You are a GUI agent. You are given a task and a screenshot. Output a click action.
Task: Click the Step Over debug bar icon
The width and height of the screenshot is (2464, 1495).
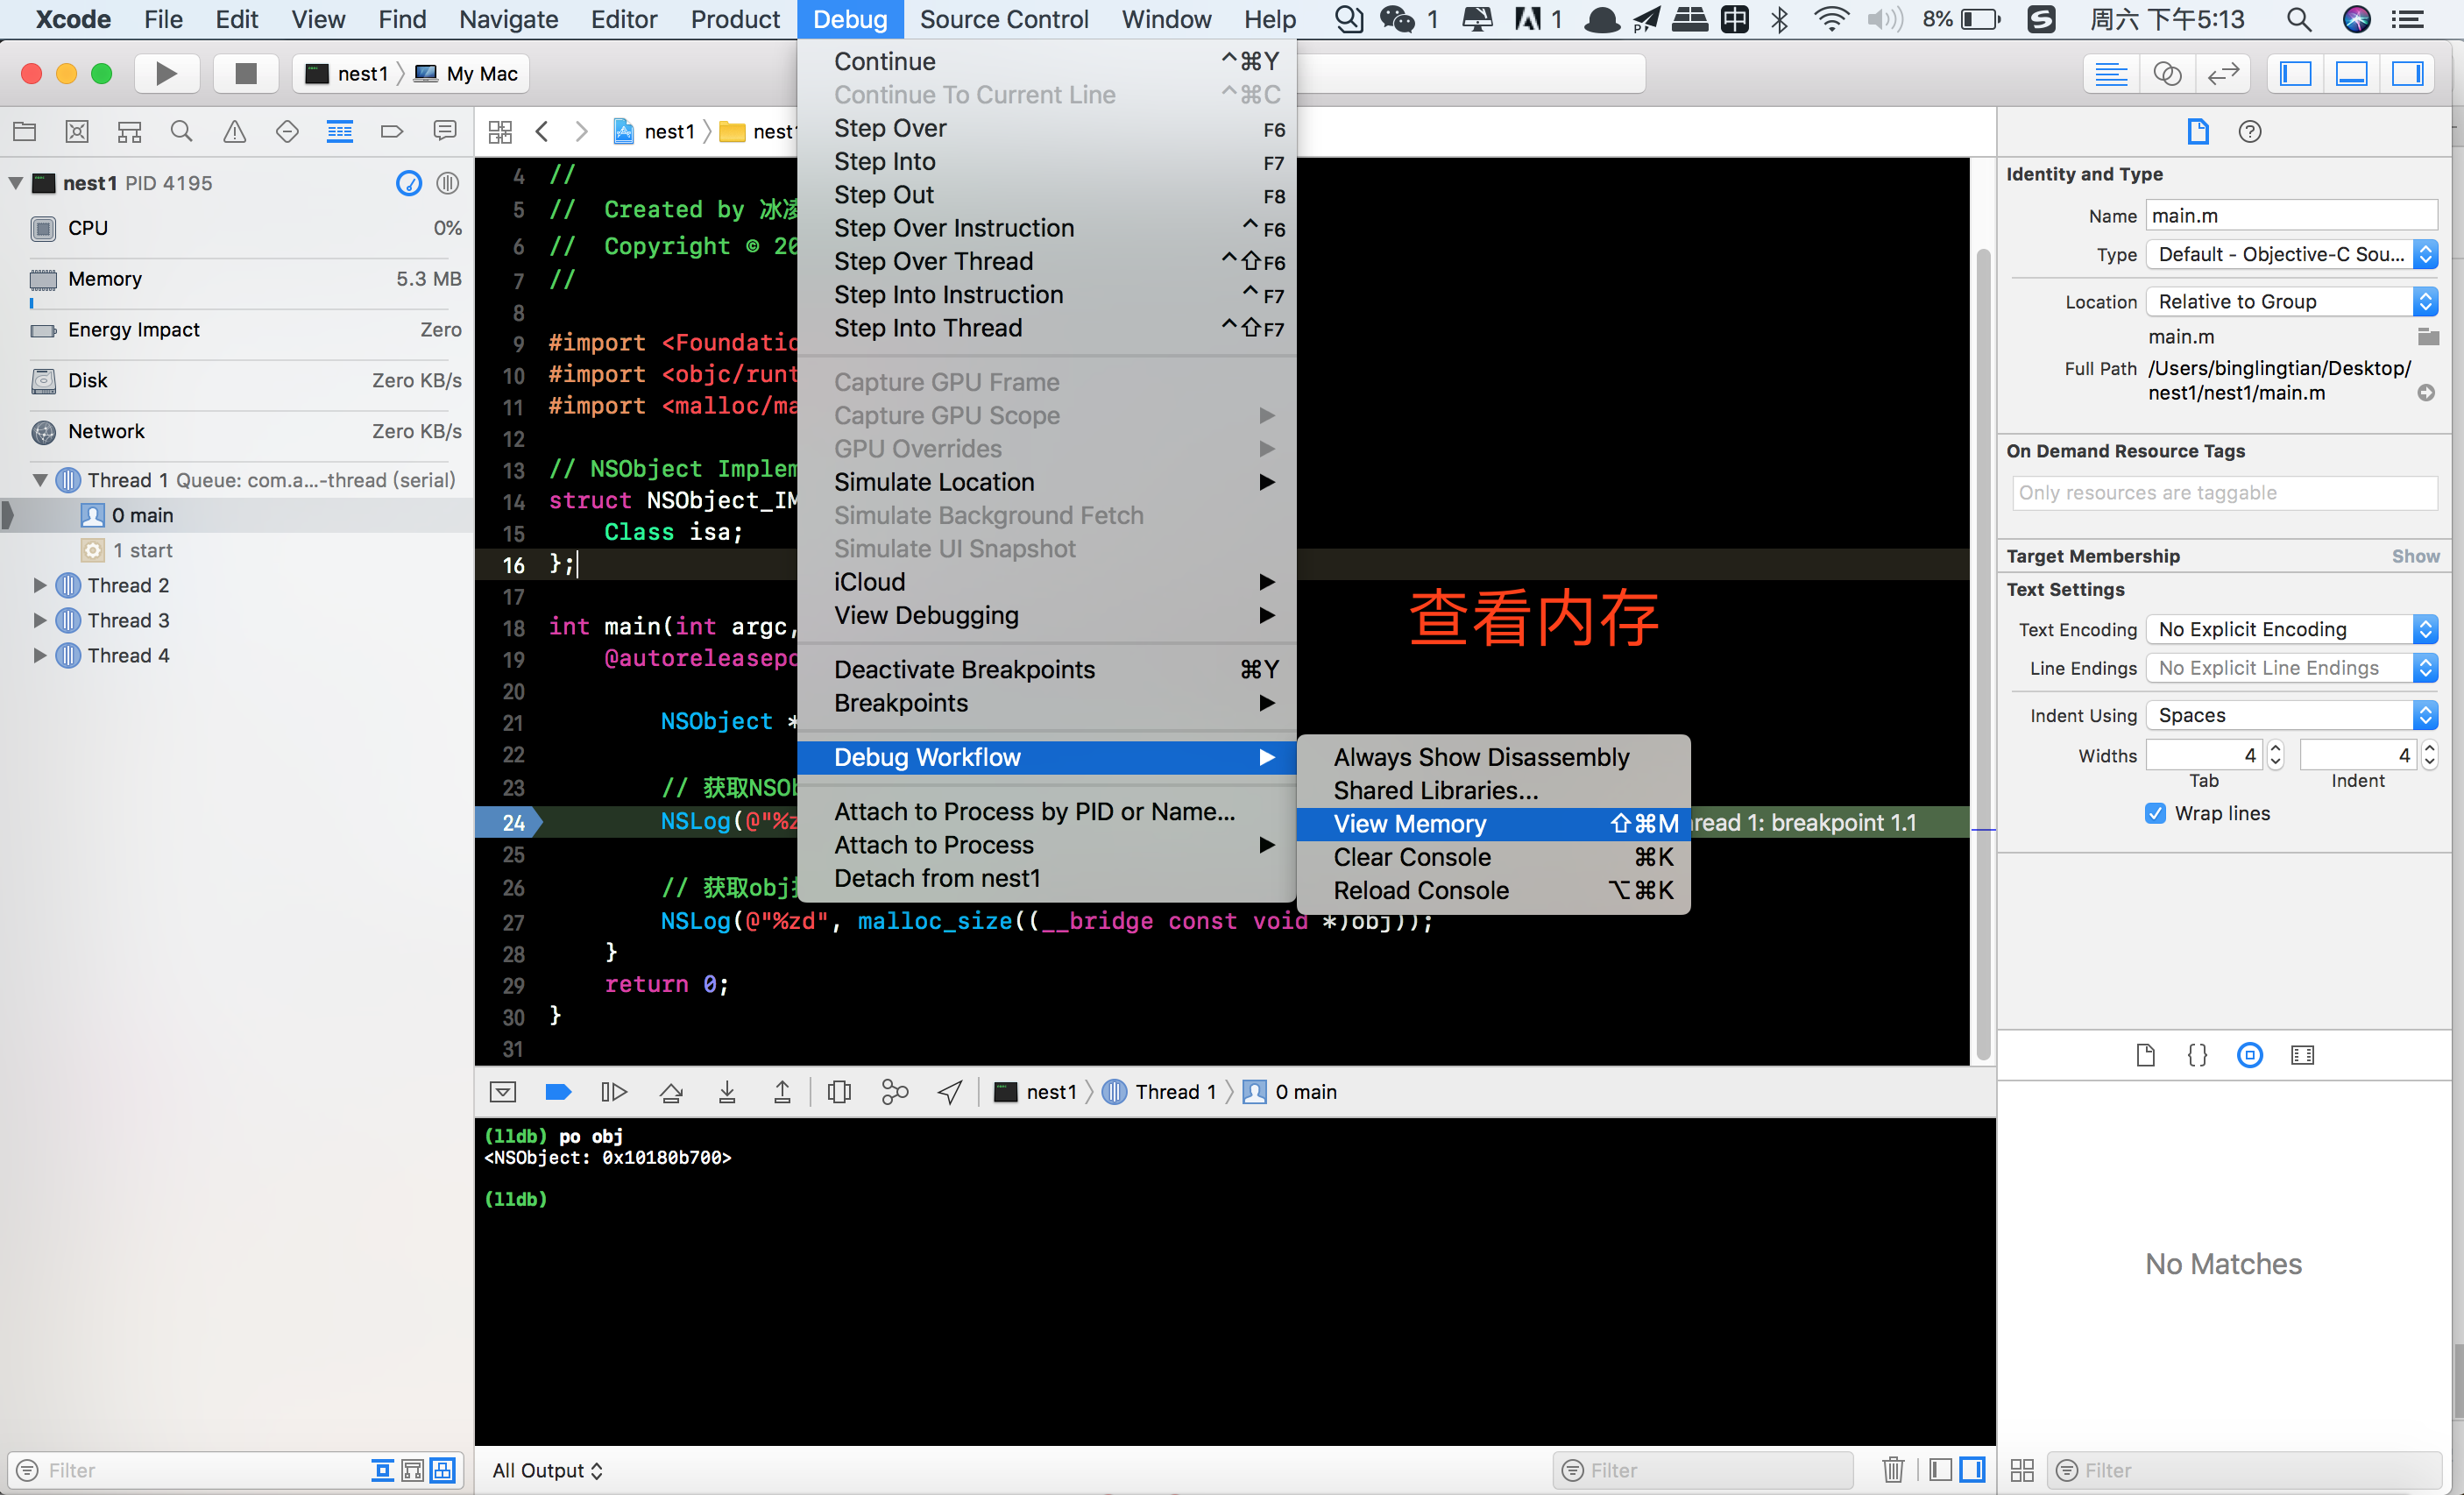click(x=671, y=1092)
